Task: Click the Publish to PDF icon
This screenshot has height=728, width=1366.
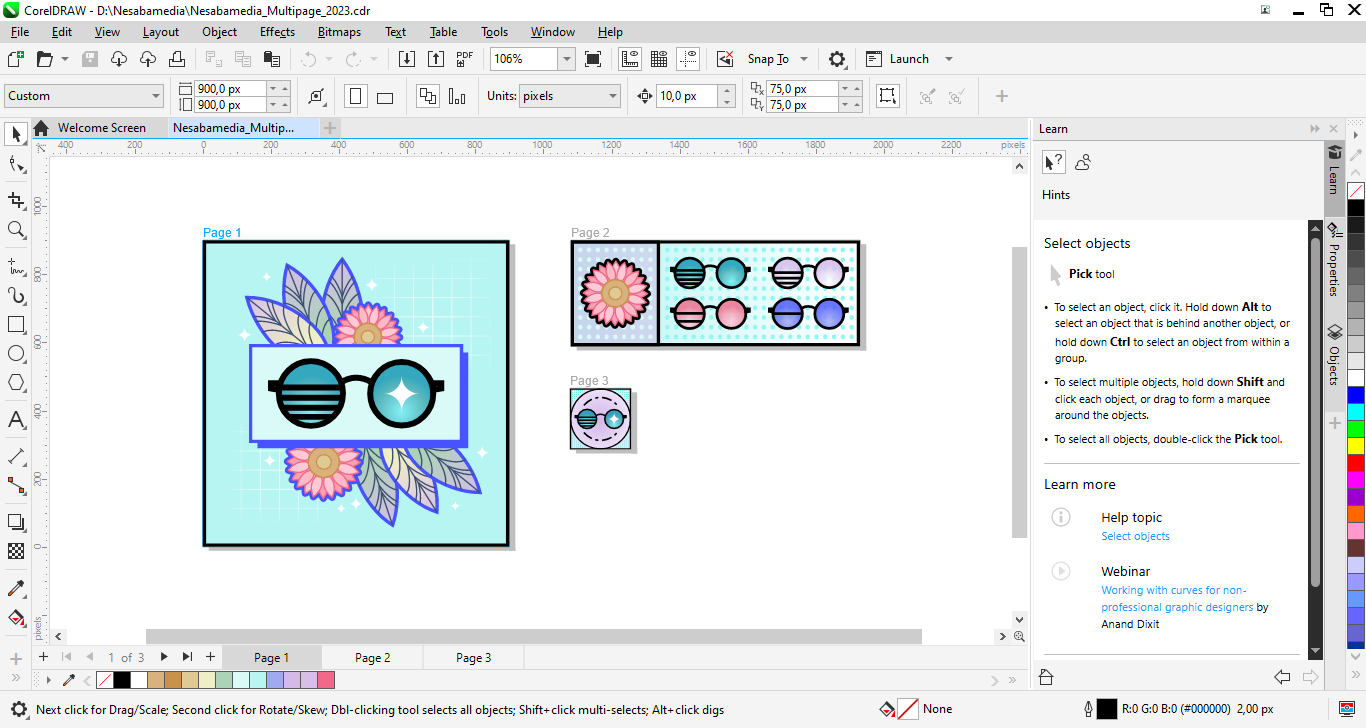Action: (464, 59)
